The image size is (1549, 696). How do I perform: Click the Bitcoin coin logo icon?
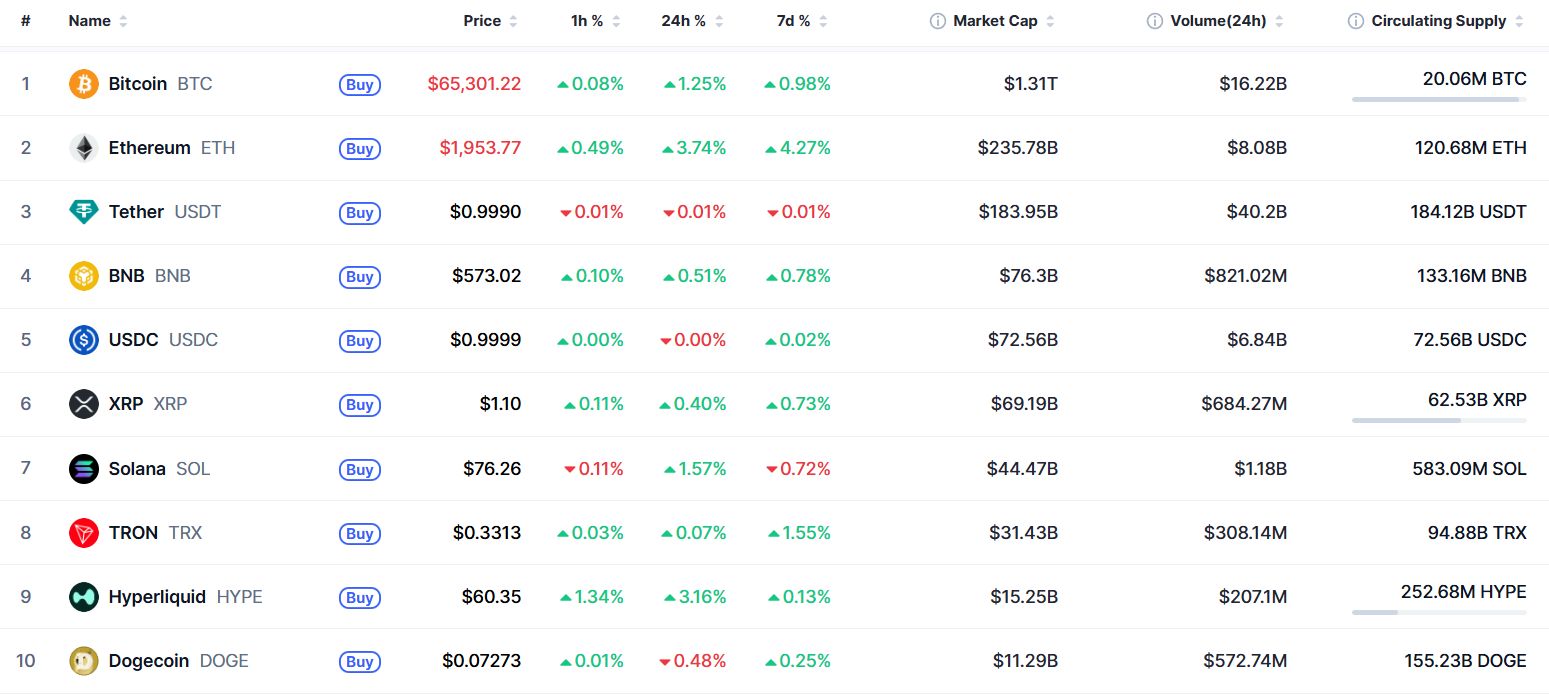click(84, 84)
